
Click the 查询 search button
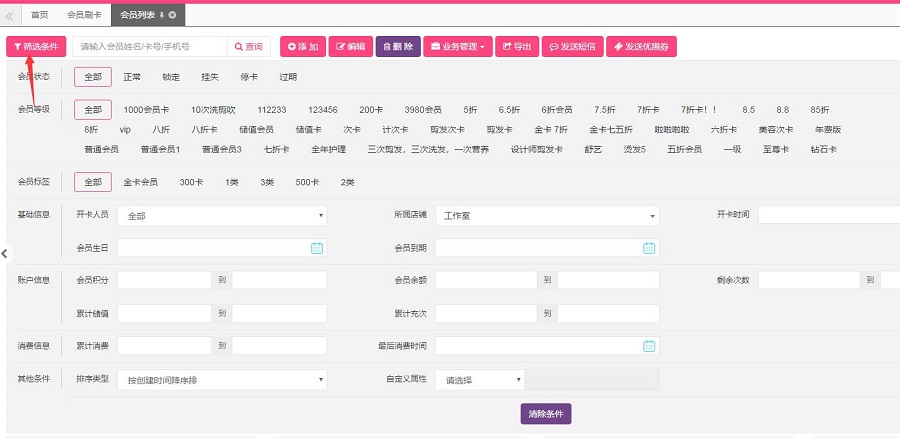click(x=249, y=46)
